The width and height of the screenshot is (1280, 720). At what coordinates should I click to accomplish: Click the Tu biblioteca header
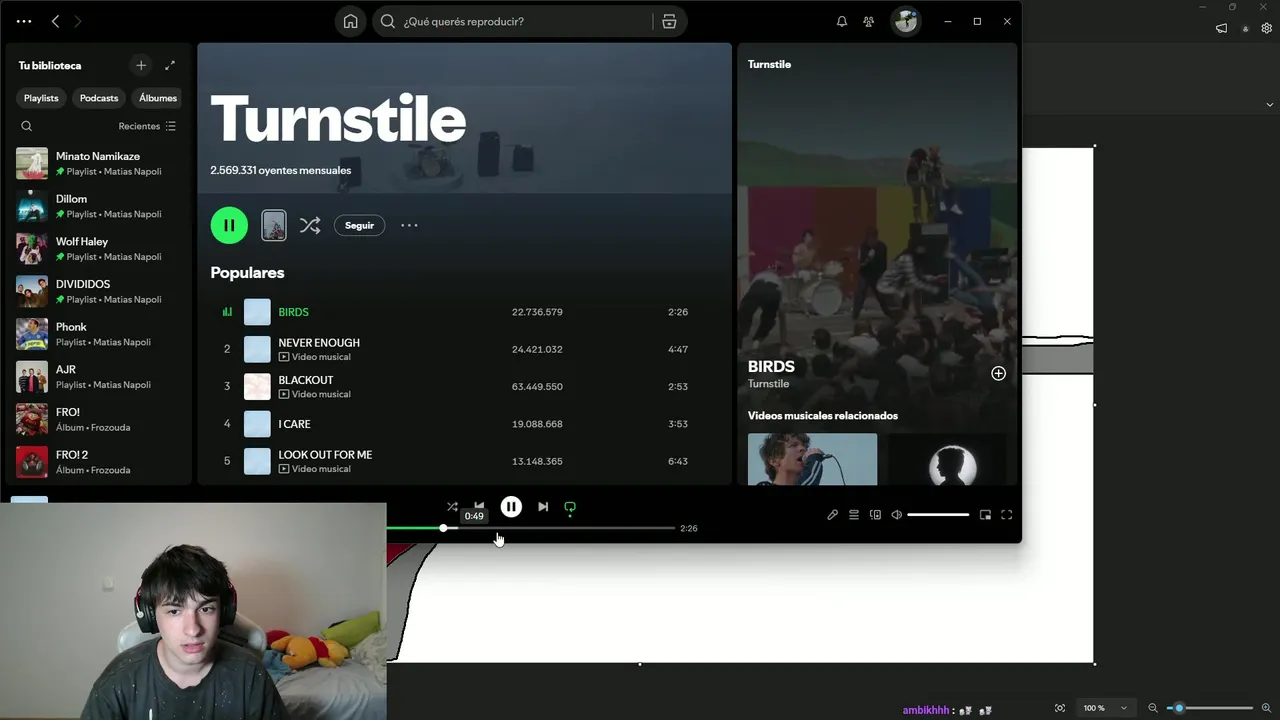[x=50, y=65]
